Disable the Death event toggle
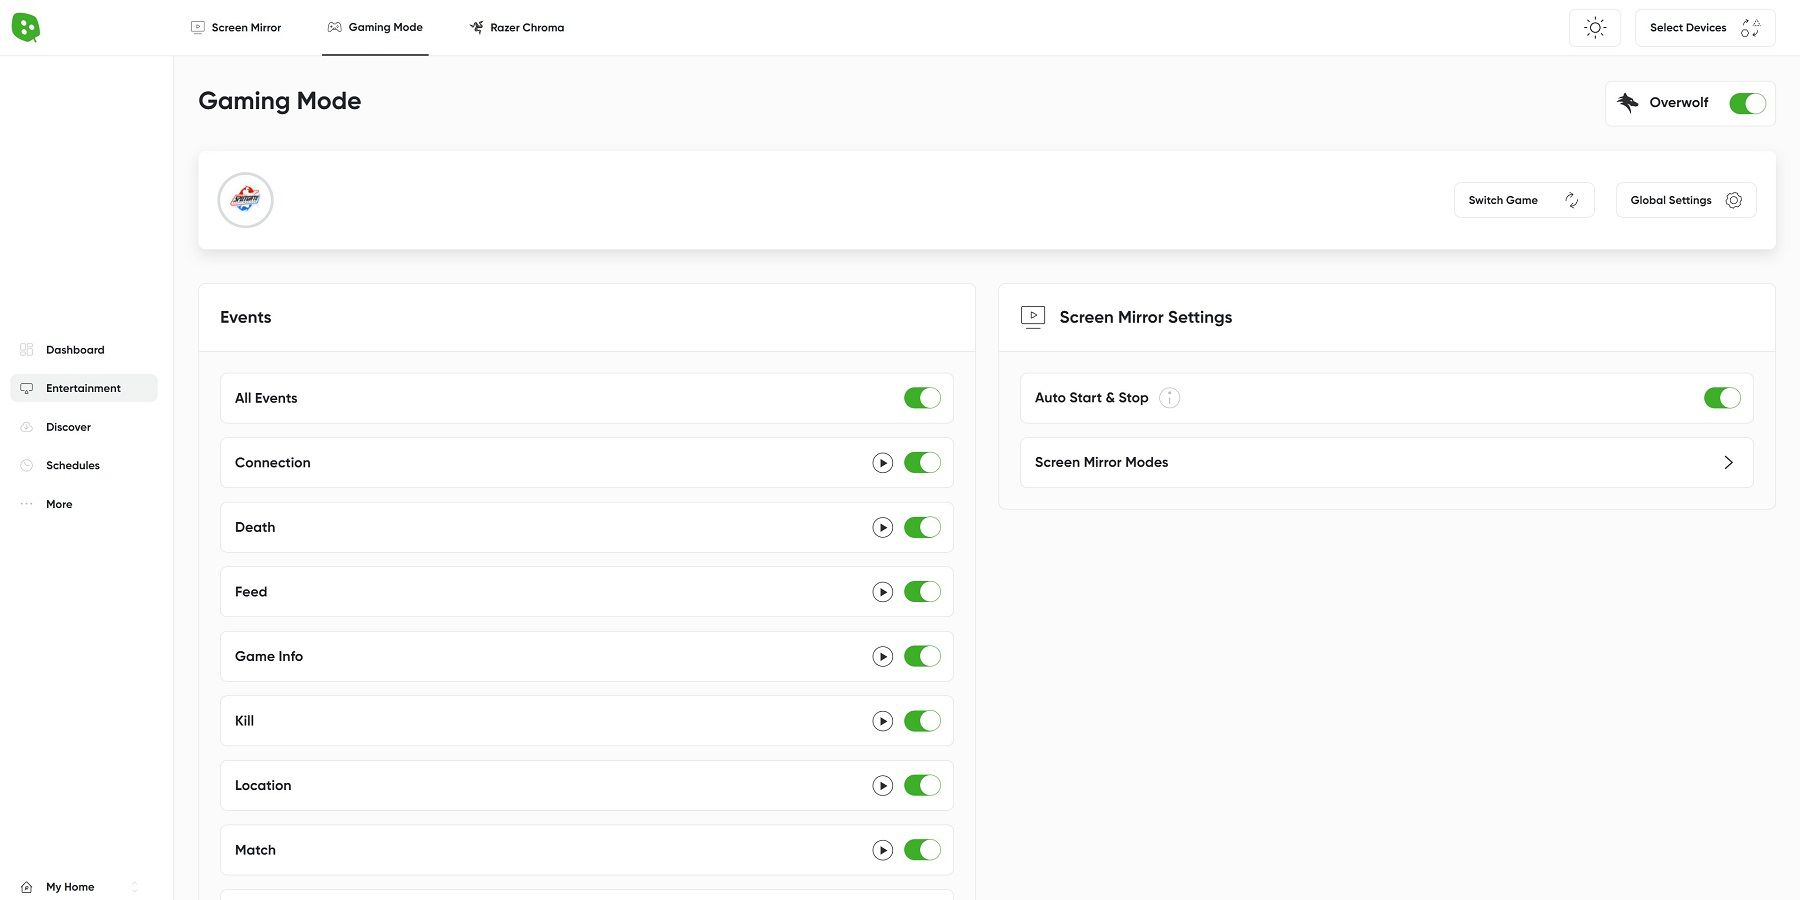Viewport: 1800px width, 900px height. [922, 527]
